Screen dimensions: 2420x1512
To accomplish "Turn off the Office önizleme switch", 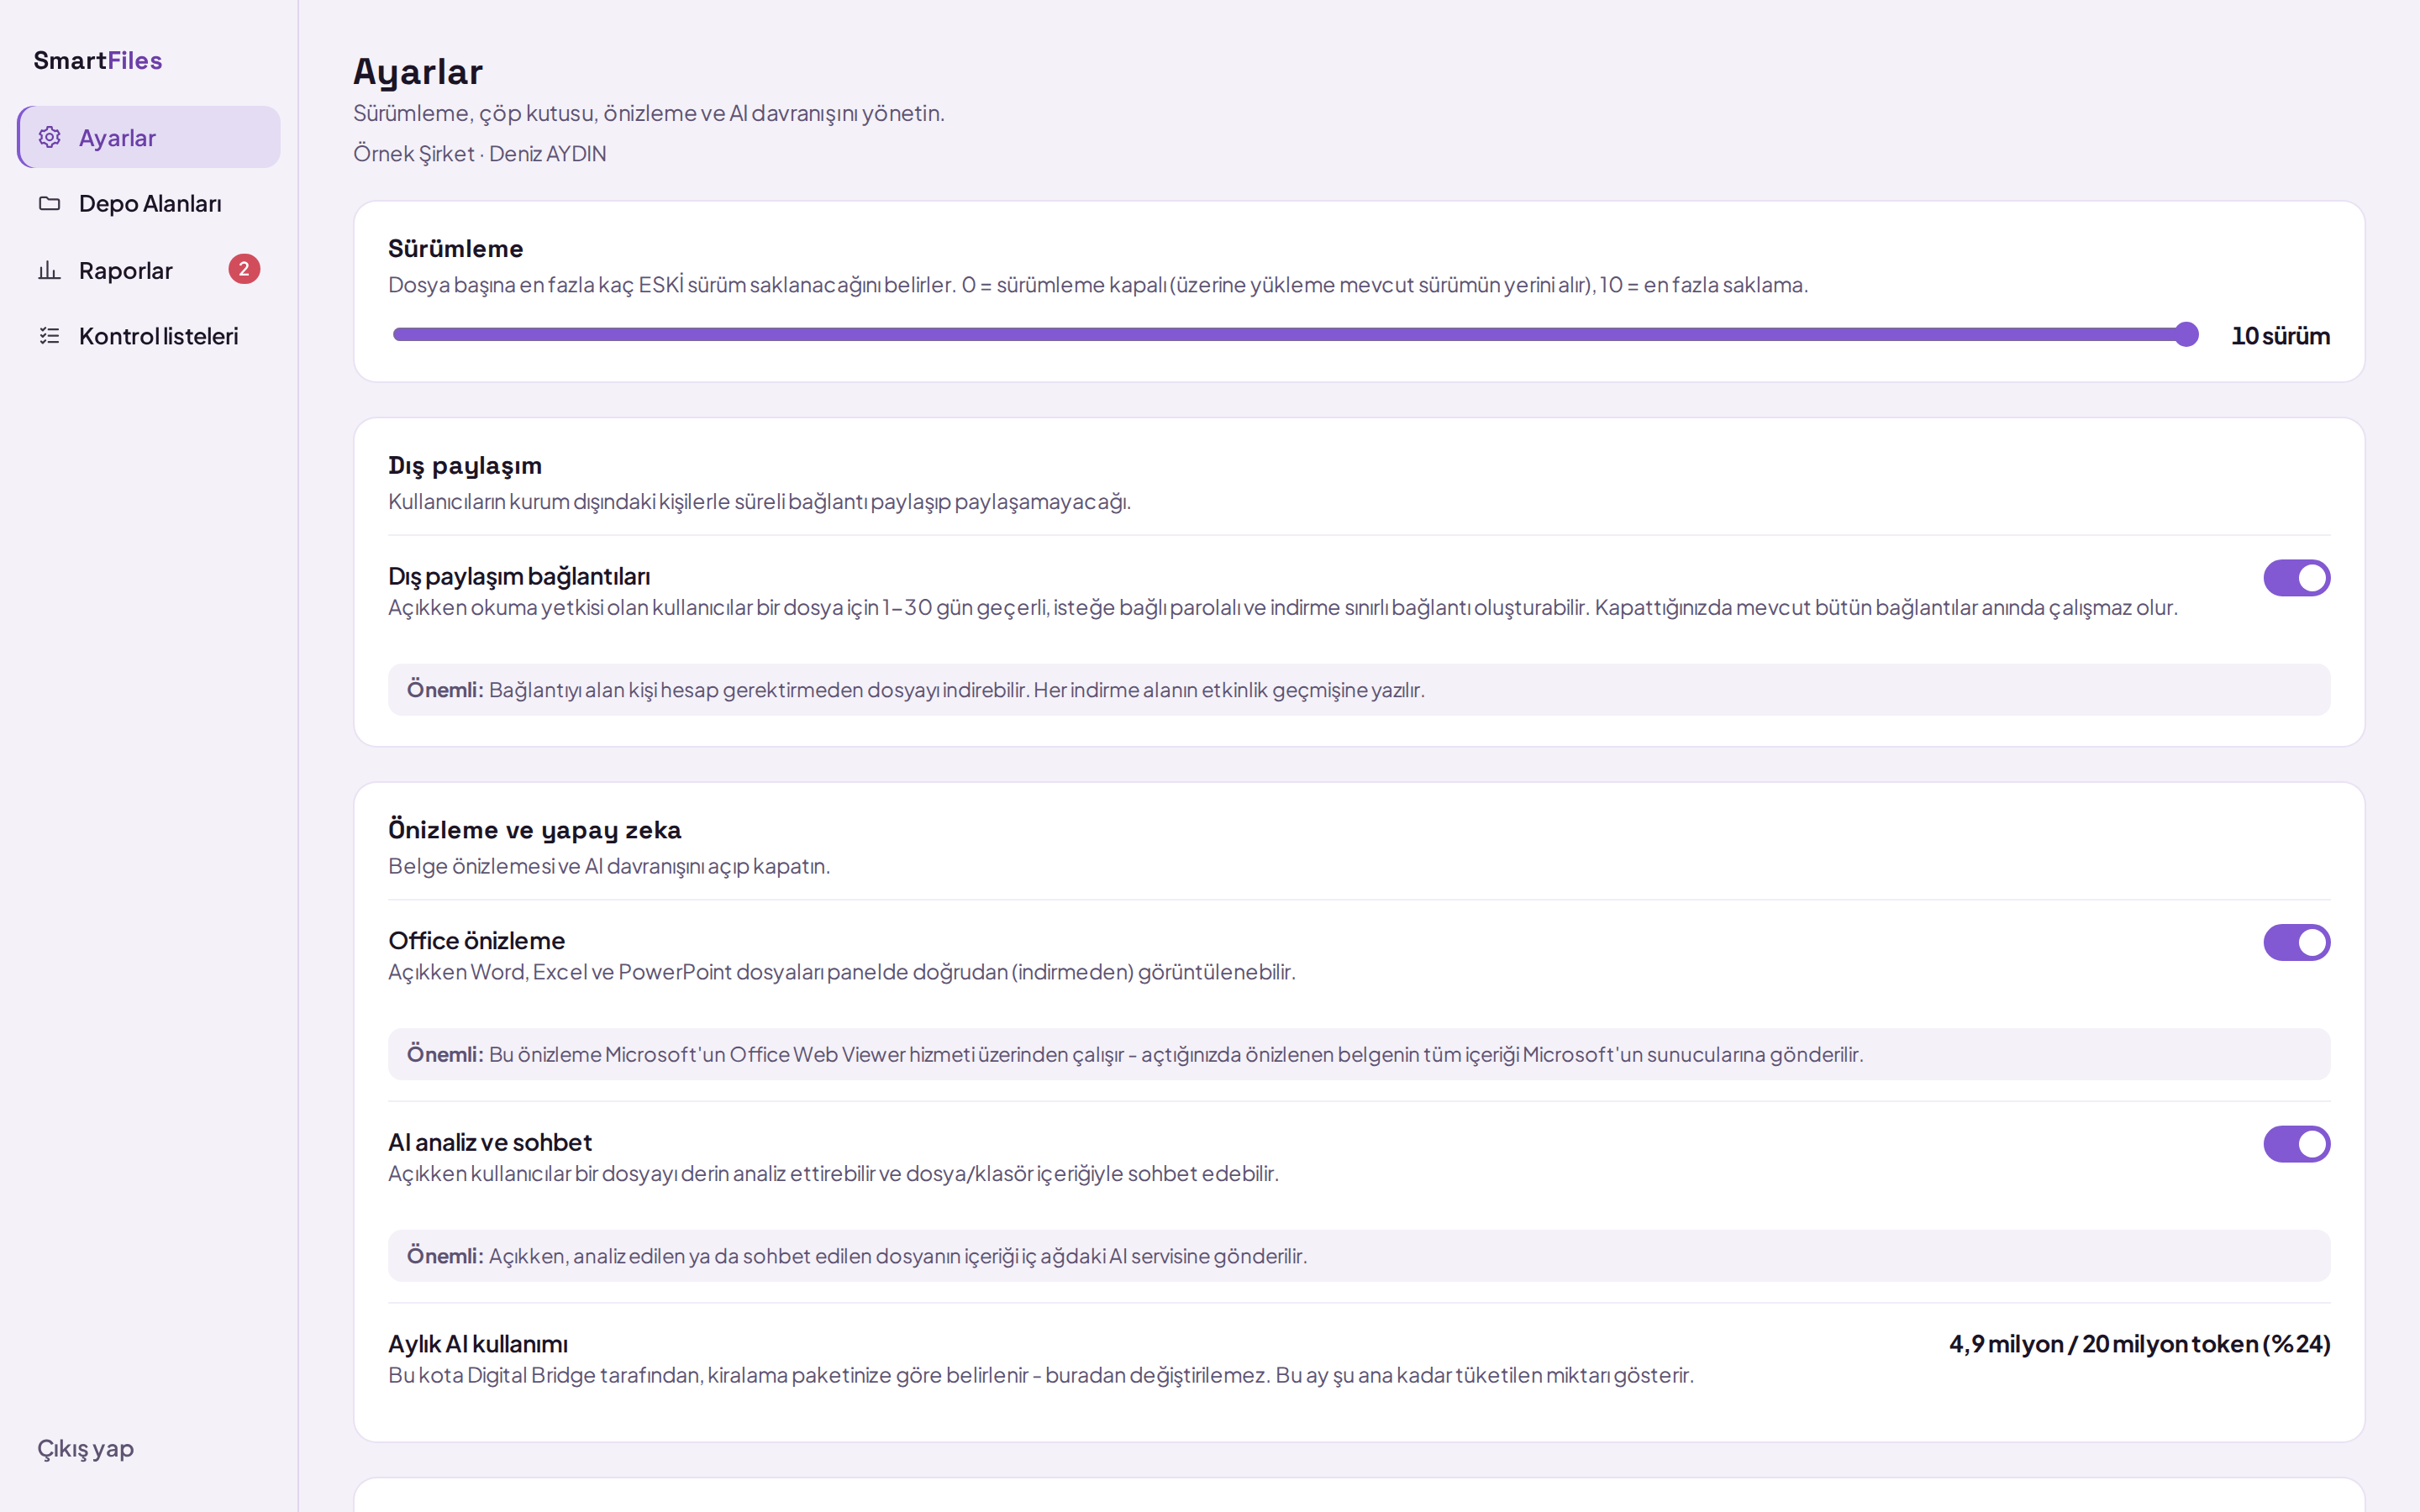I will pos(2297,942).
